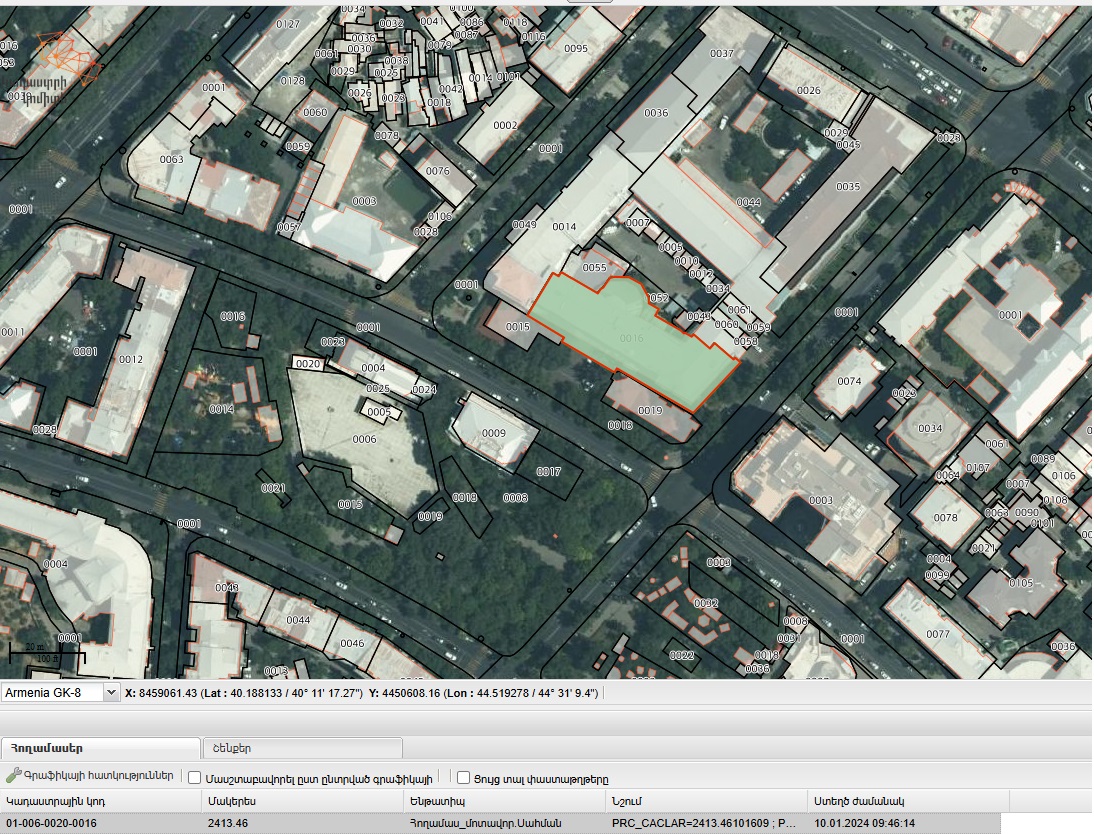Toggle the Ցույց տալ փաստաթղթերը checkbox
Viewport: 1094px width, 834px height.
(x=463, y=777)
